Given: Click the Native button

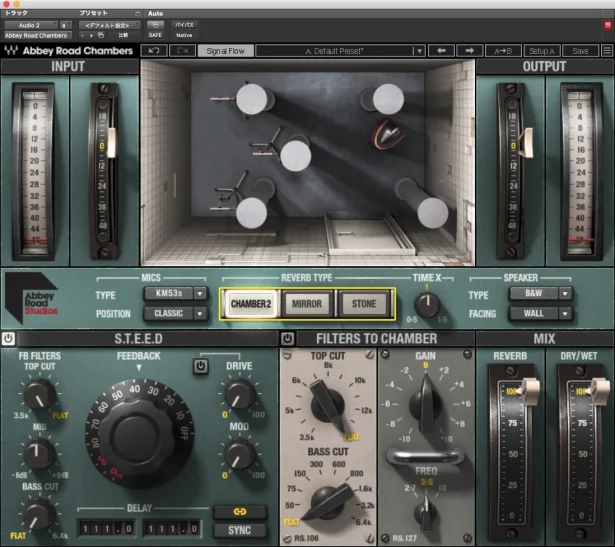Looking at the screenshot, I should pos(184,35).
